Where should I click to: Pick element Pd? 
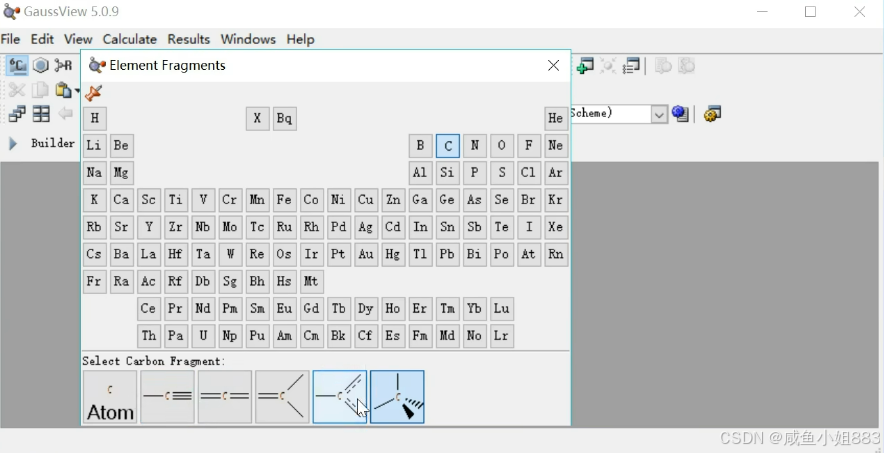pos(339,227)
